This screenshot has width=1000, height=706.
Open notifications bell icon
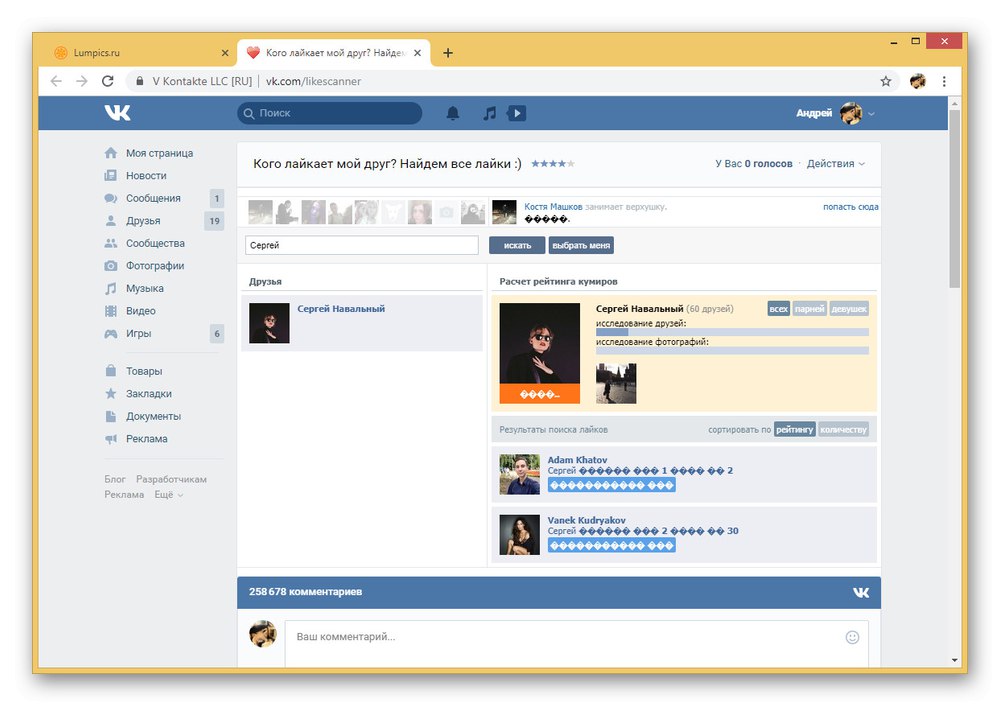[453, 114]
